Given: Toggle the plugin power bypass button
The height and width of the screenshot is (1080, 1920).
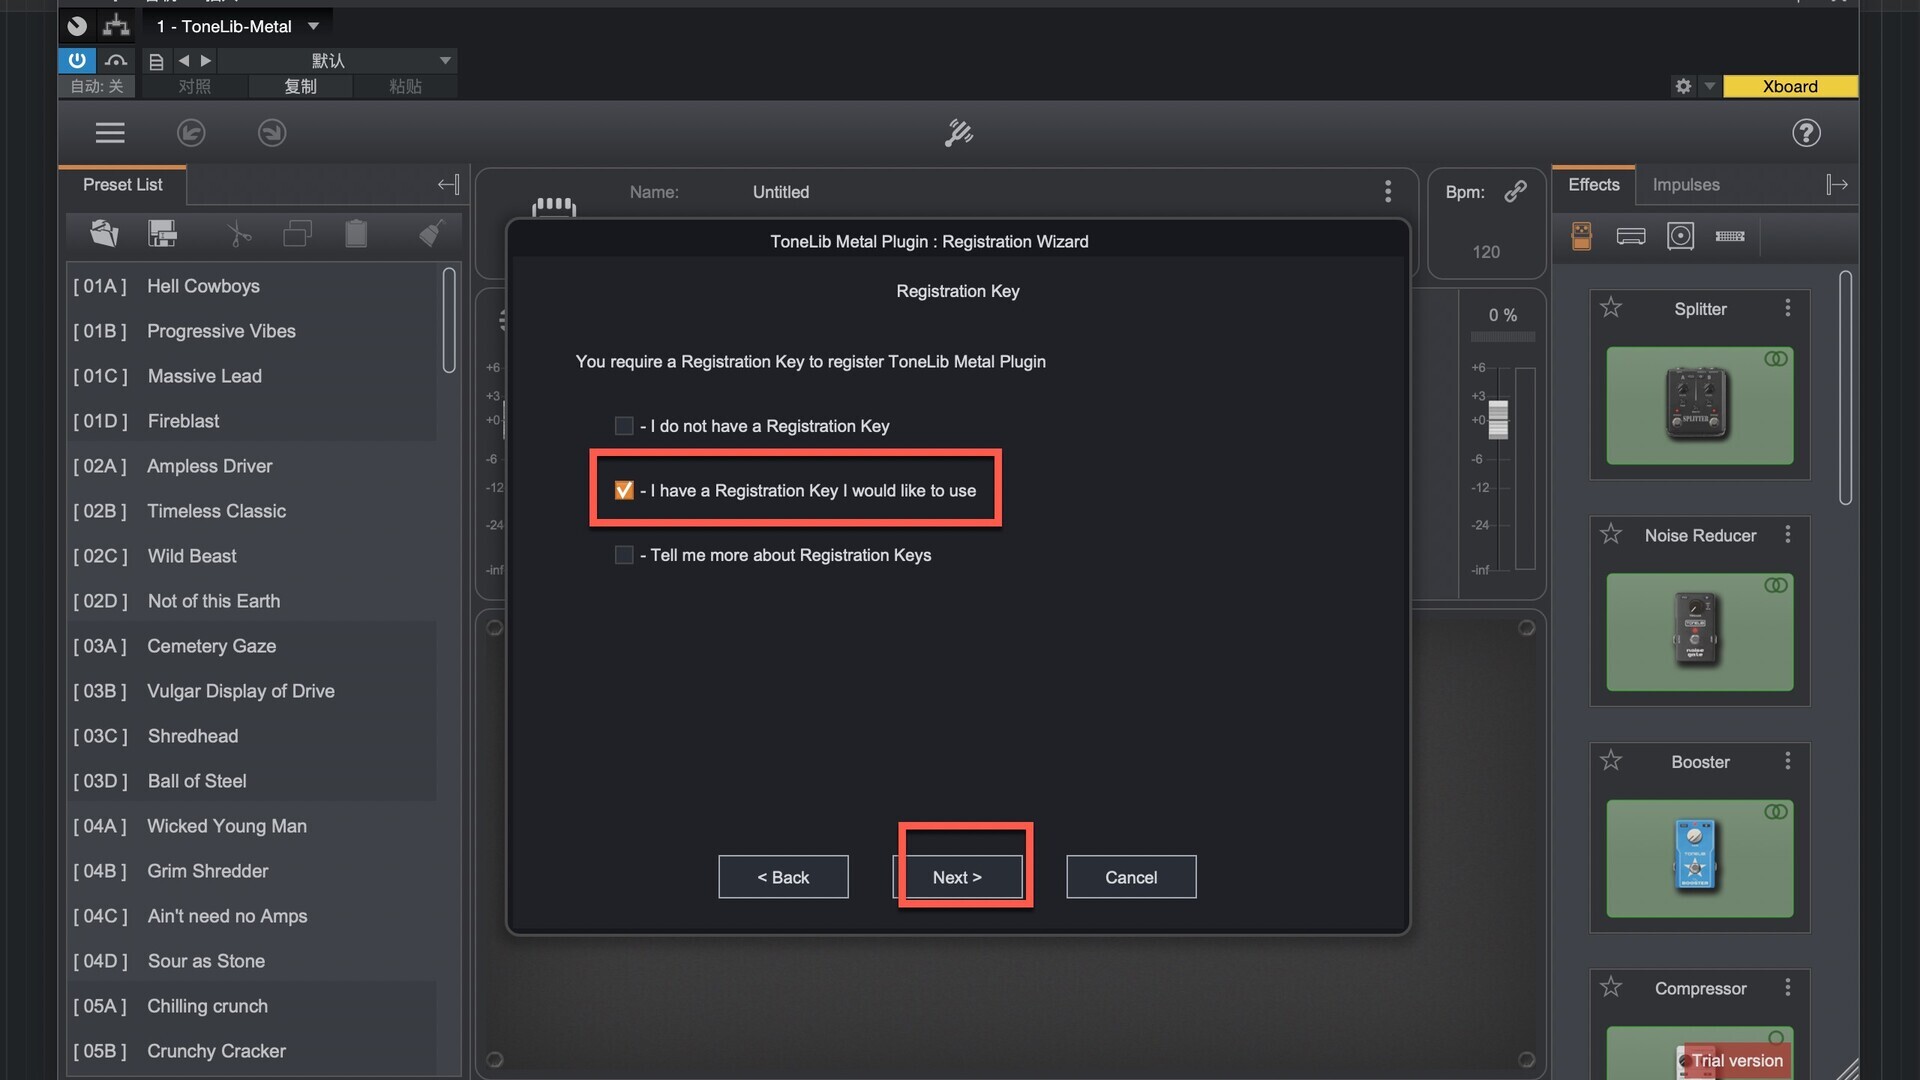Looking at the screenshot, I should coord(77,60).
